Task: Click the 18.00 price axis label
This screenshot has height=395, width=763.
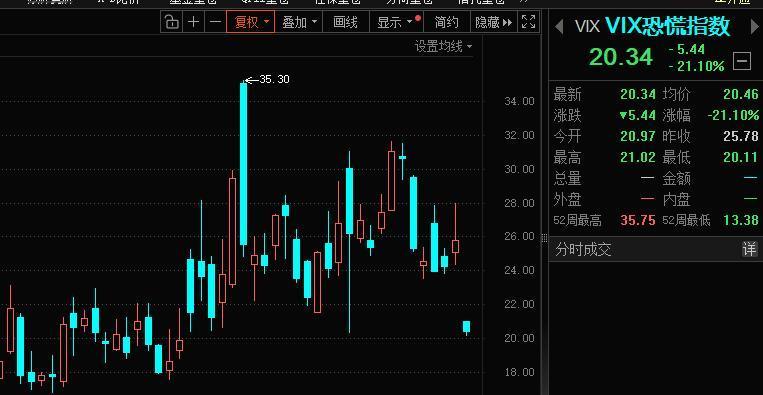Action: point(518,372)
